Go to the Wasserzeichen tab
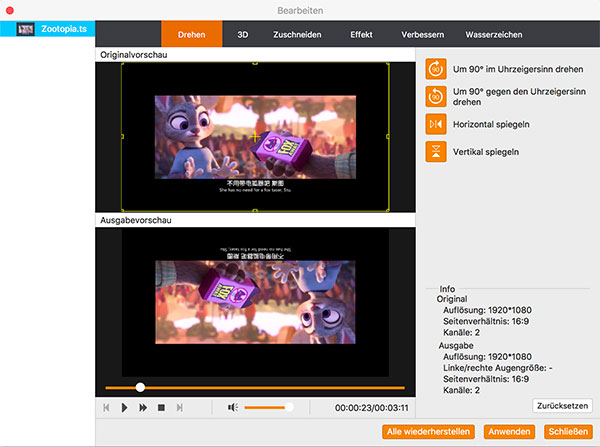 494,34
